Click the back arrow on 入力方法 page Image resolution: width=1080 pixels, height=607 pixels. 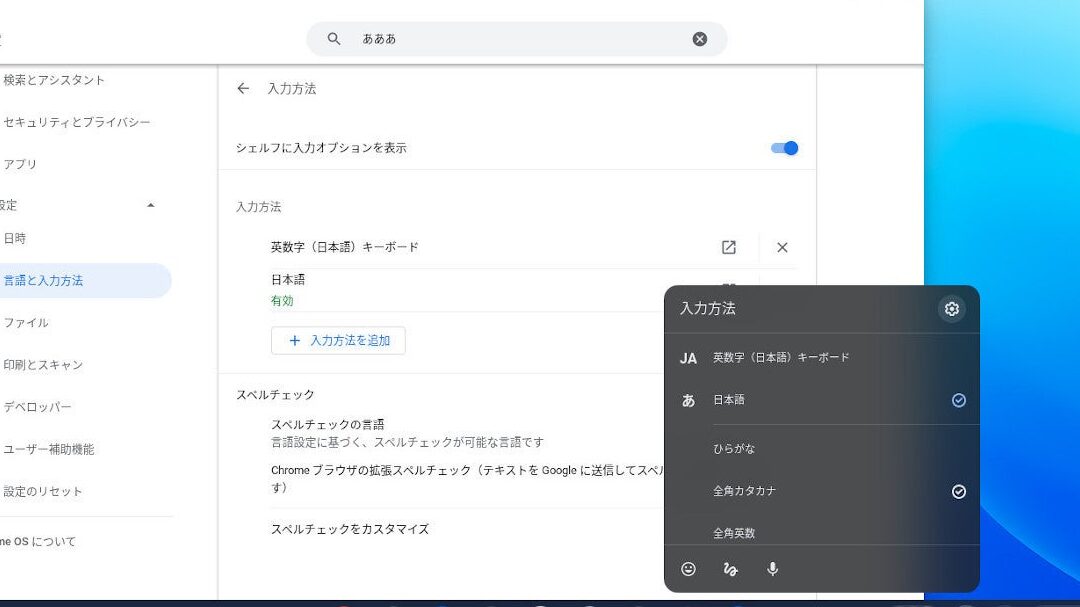click(x=242, y=88)
